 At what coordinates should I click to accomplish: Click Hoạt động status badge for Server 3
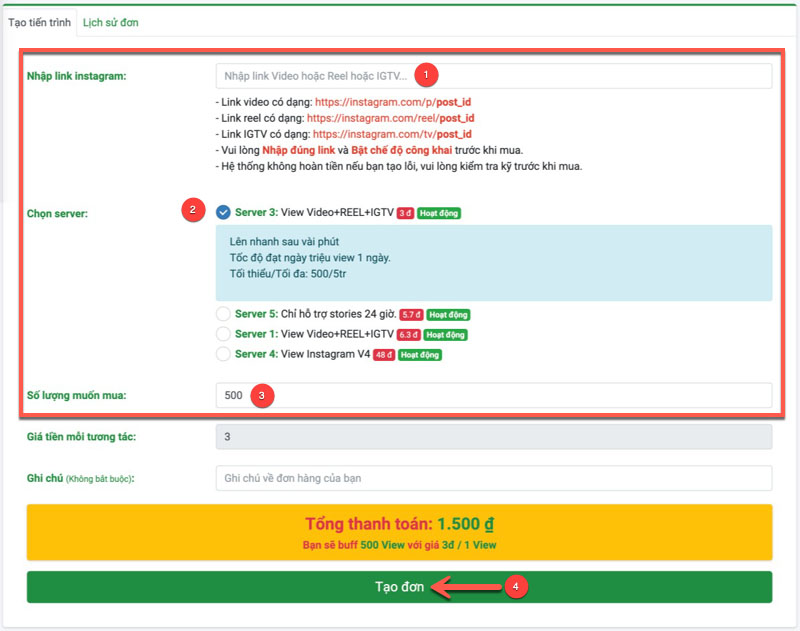(x=439, y=213)
